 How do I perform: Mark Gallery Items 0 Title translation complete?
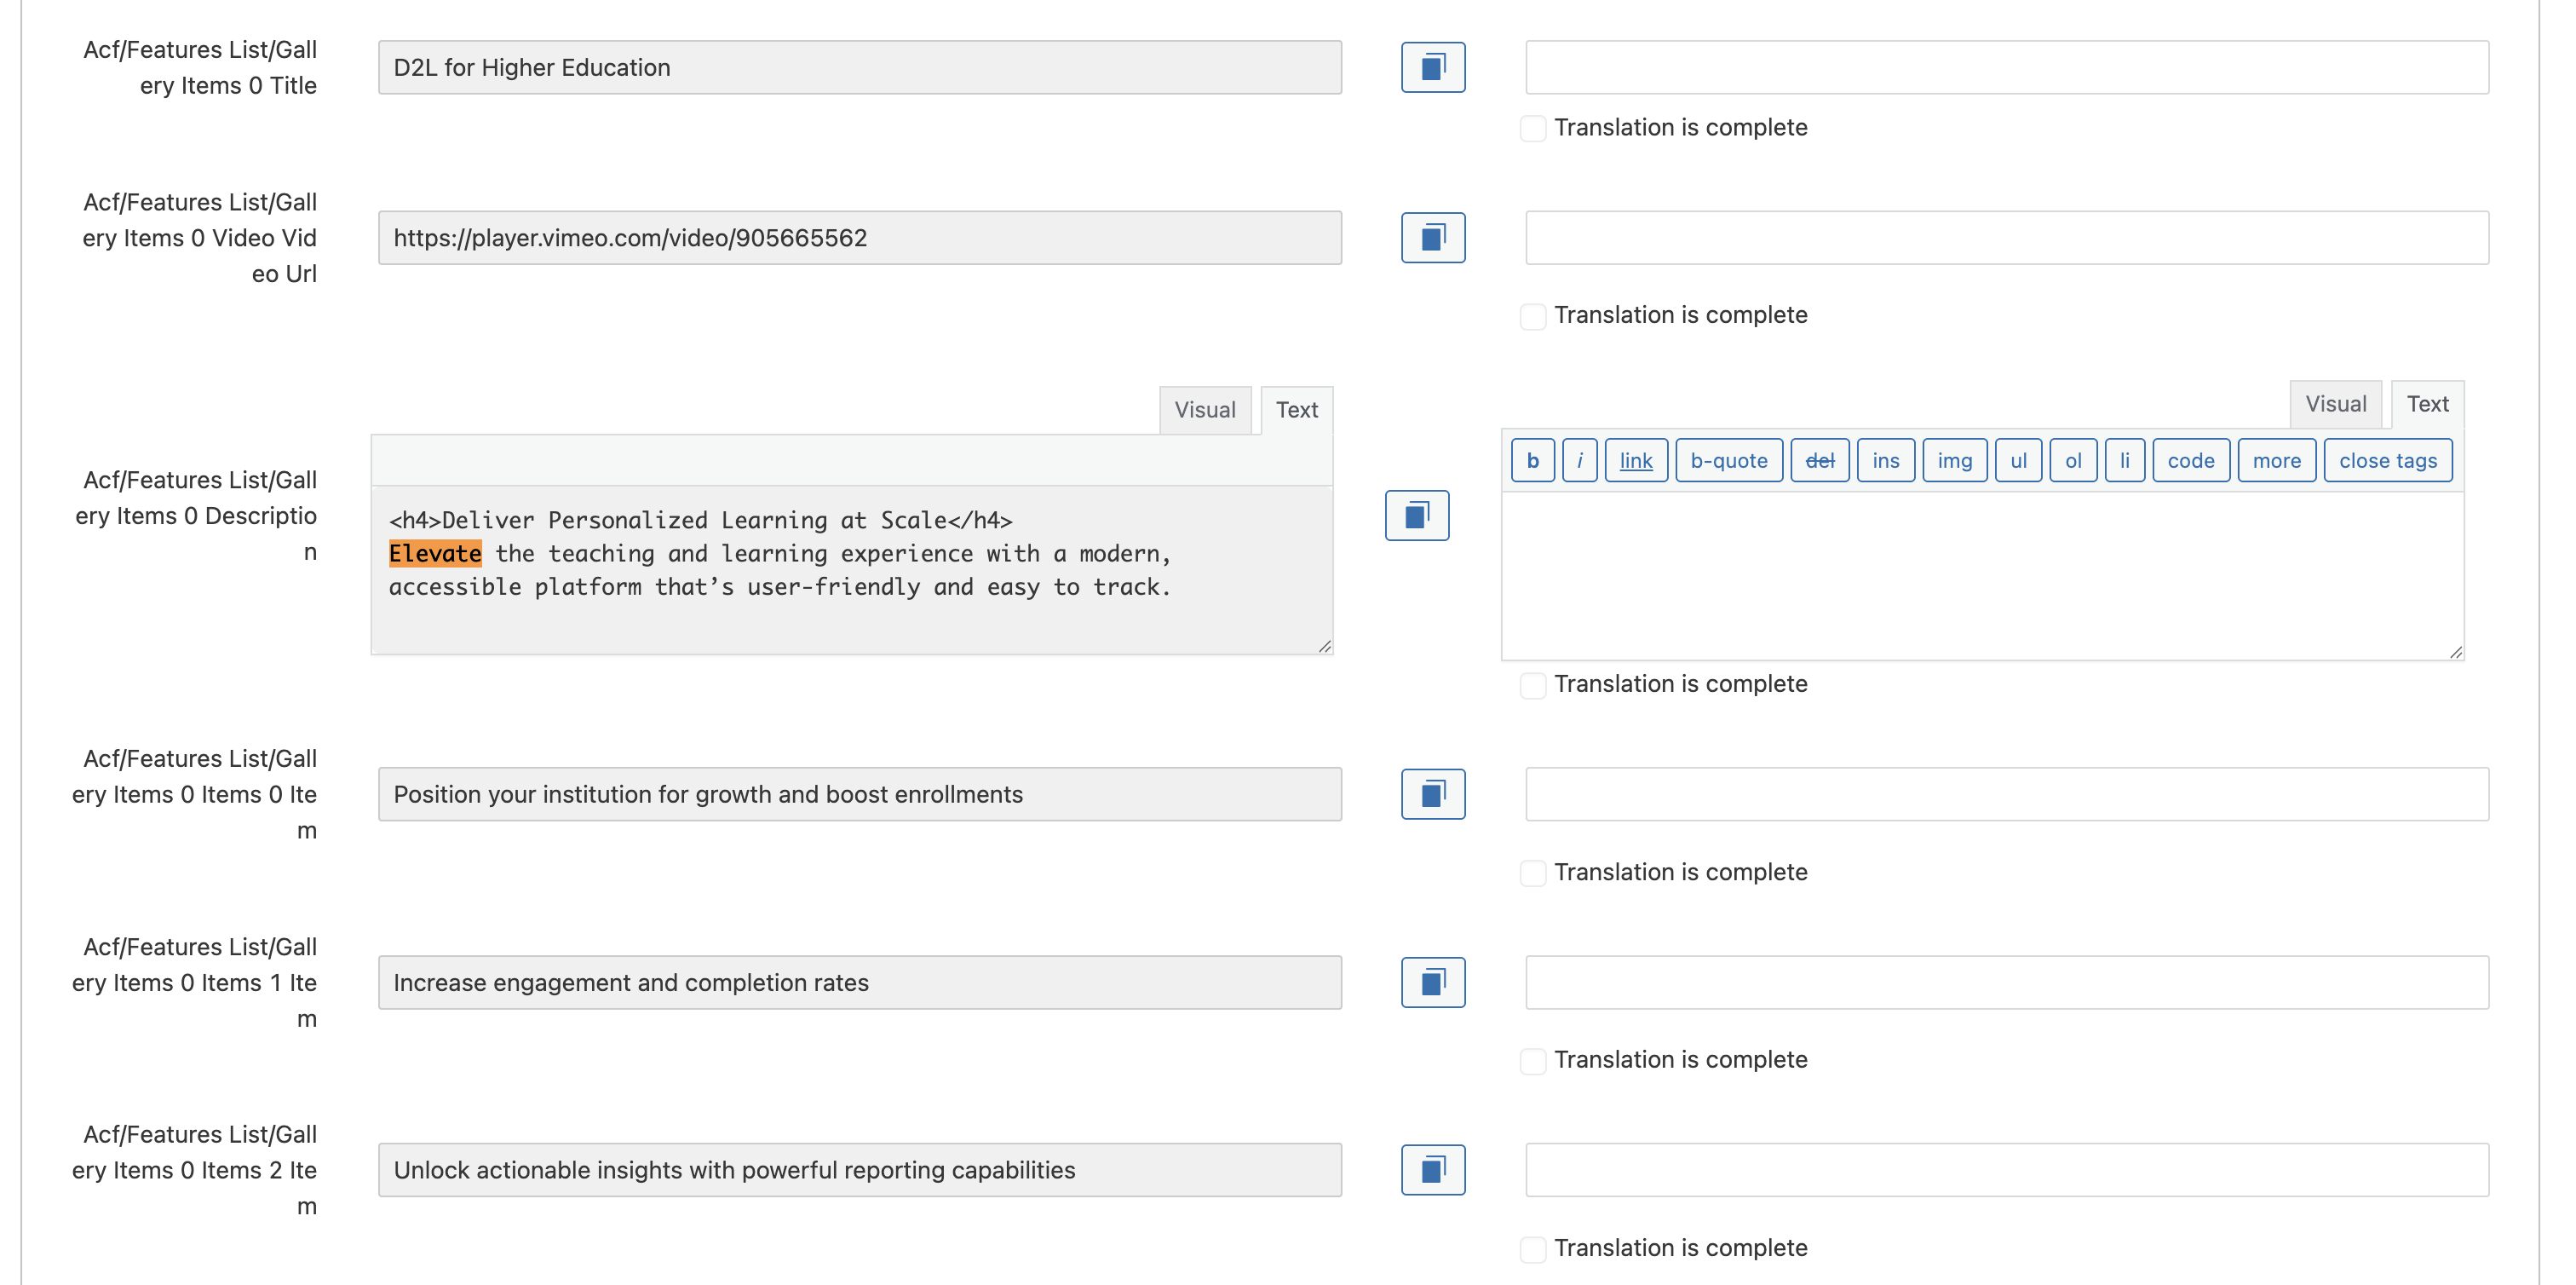pos(1532,128)
